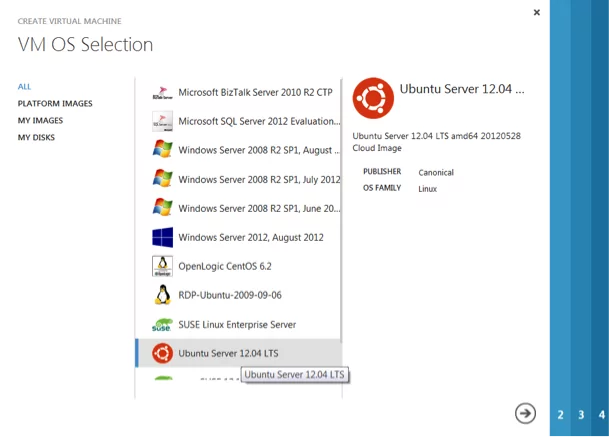Image resolution: width=609 pixels, height=437 pixels.
Task: Select Ubuntu Server 12.04 LTS list entry
Action: point(238,353)
